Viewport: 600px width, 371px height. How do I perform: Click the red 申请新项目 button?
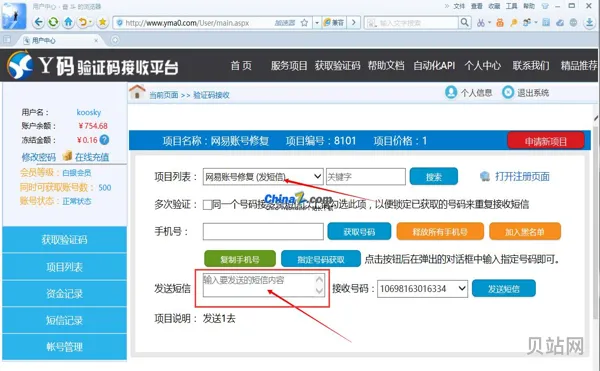tap(546, 141)
